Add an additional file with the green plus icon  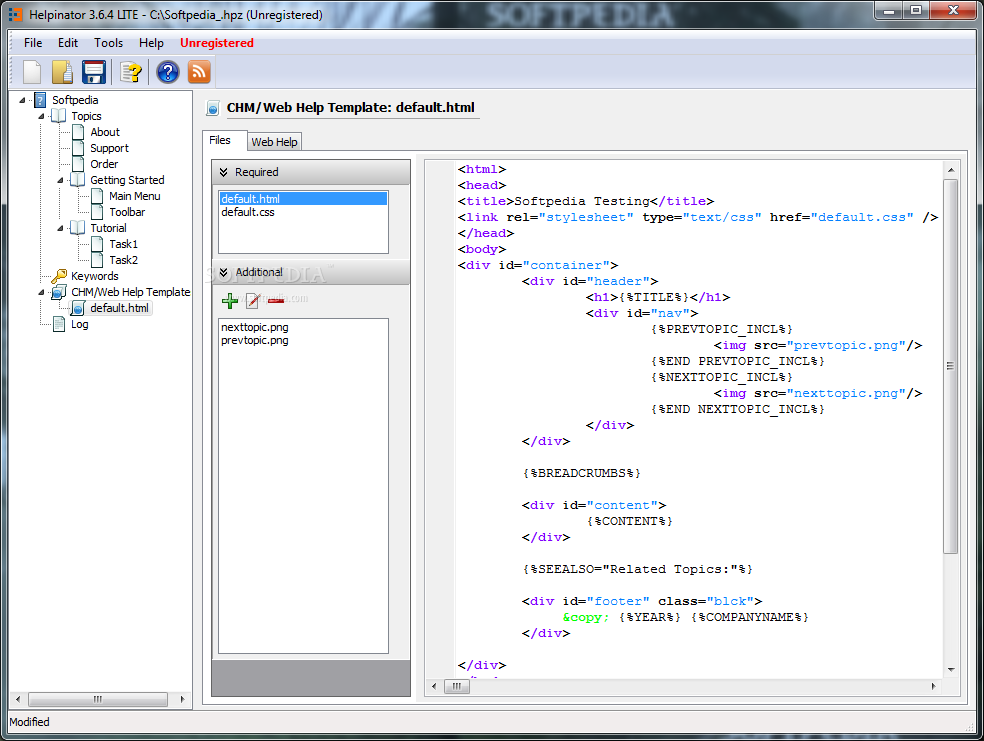[230, 301]
